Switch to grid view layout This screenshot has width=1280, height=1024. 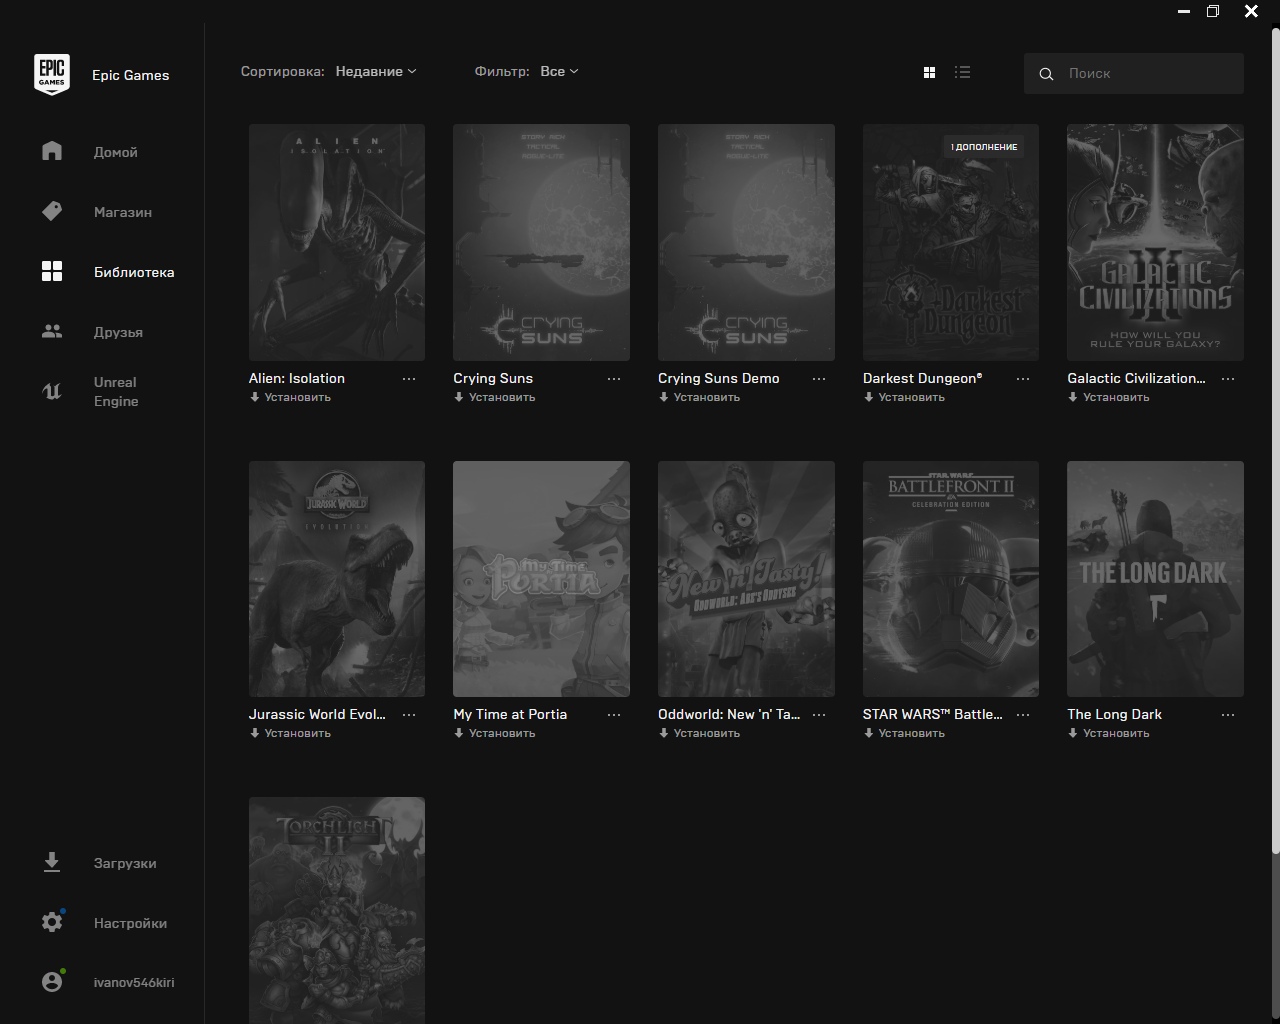(929, 72)
